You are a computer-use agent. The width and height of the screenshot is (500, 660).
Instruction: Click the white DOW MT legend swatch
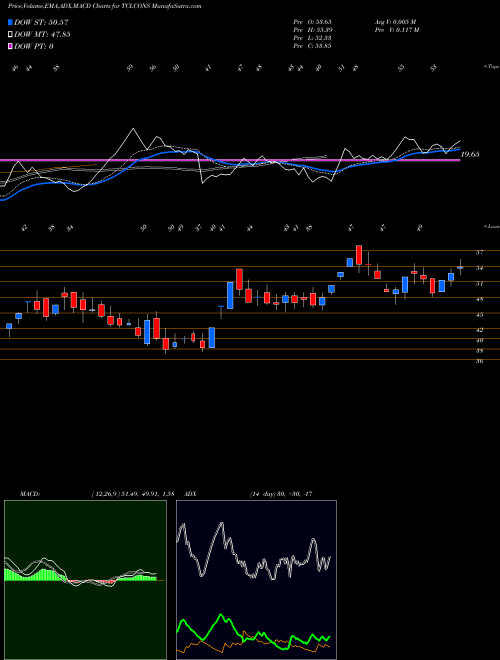pos(10,35)
